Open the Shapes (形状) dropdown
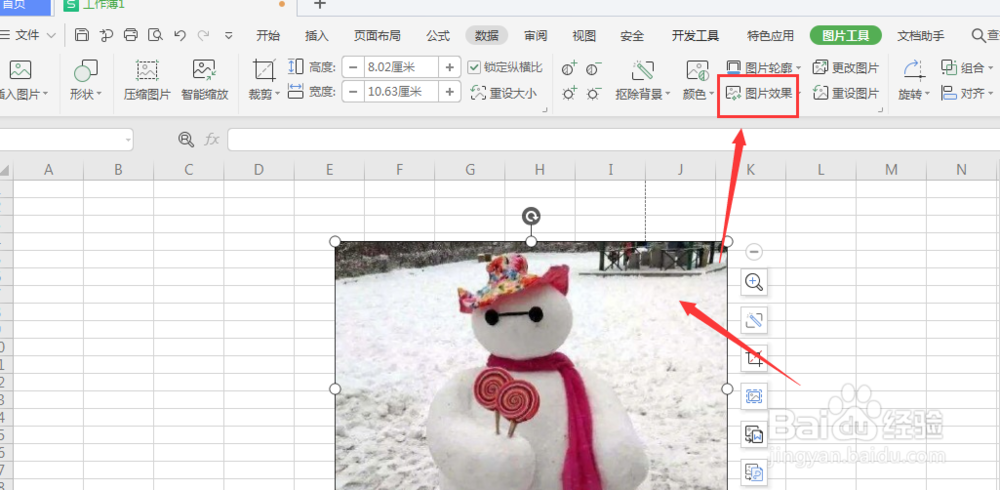Viewport: 1000px width, 490px height. (x=86, y=94)
